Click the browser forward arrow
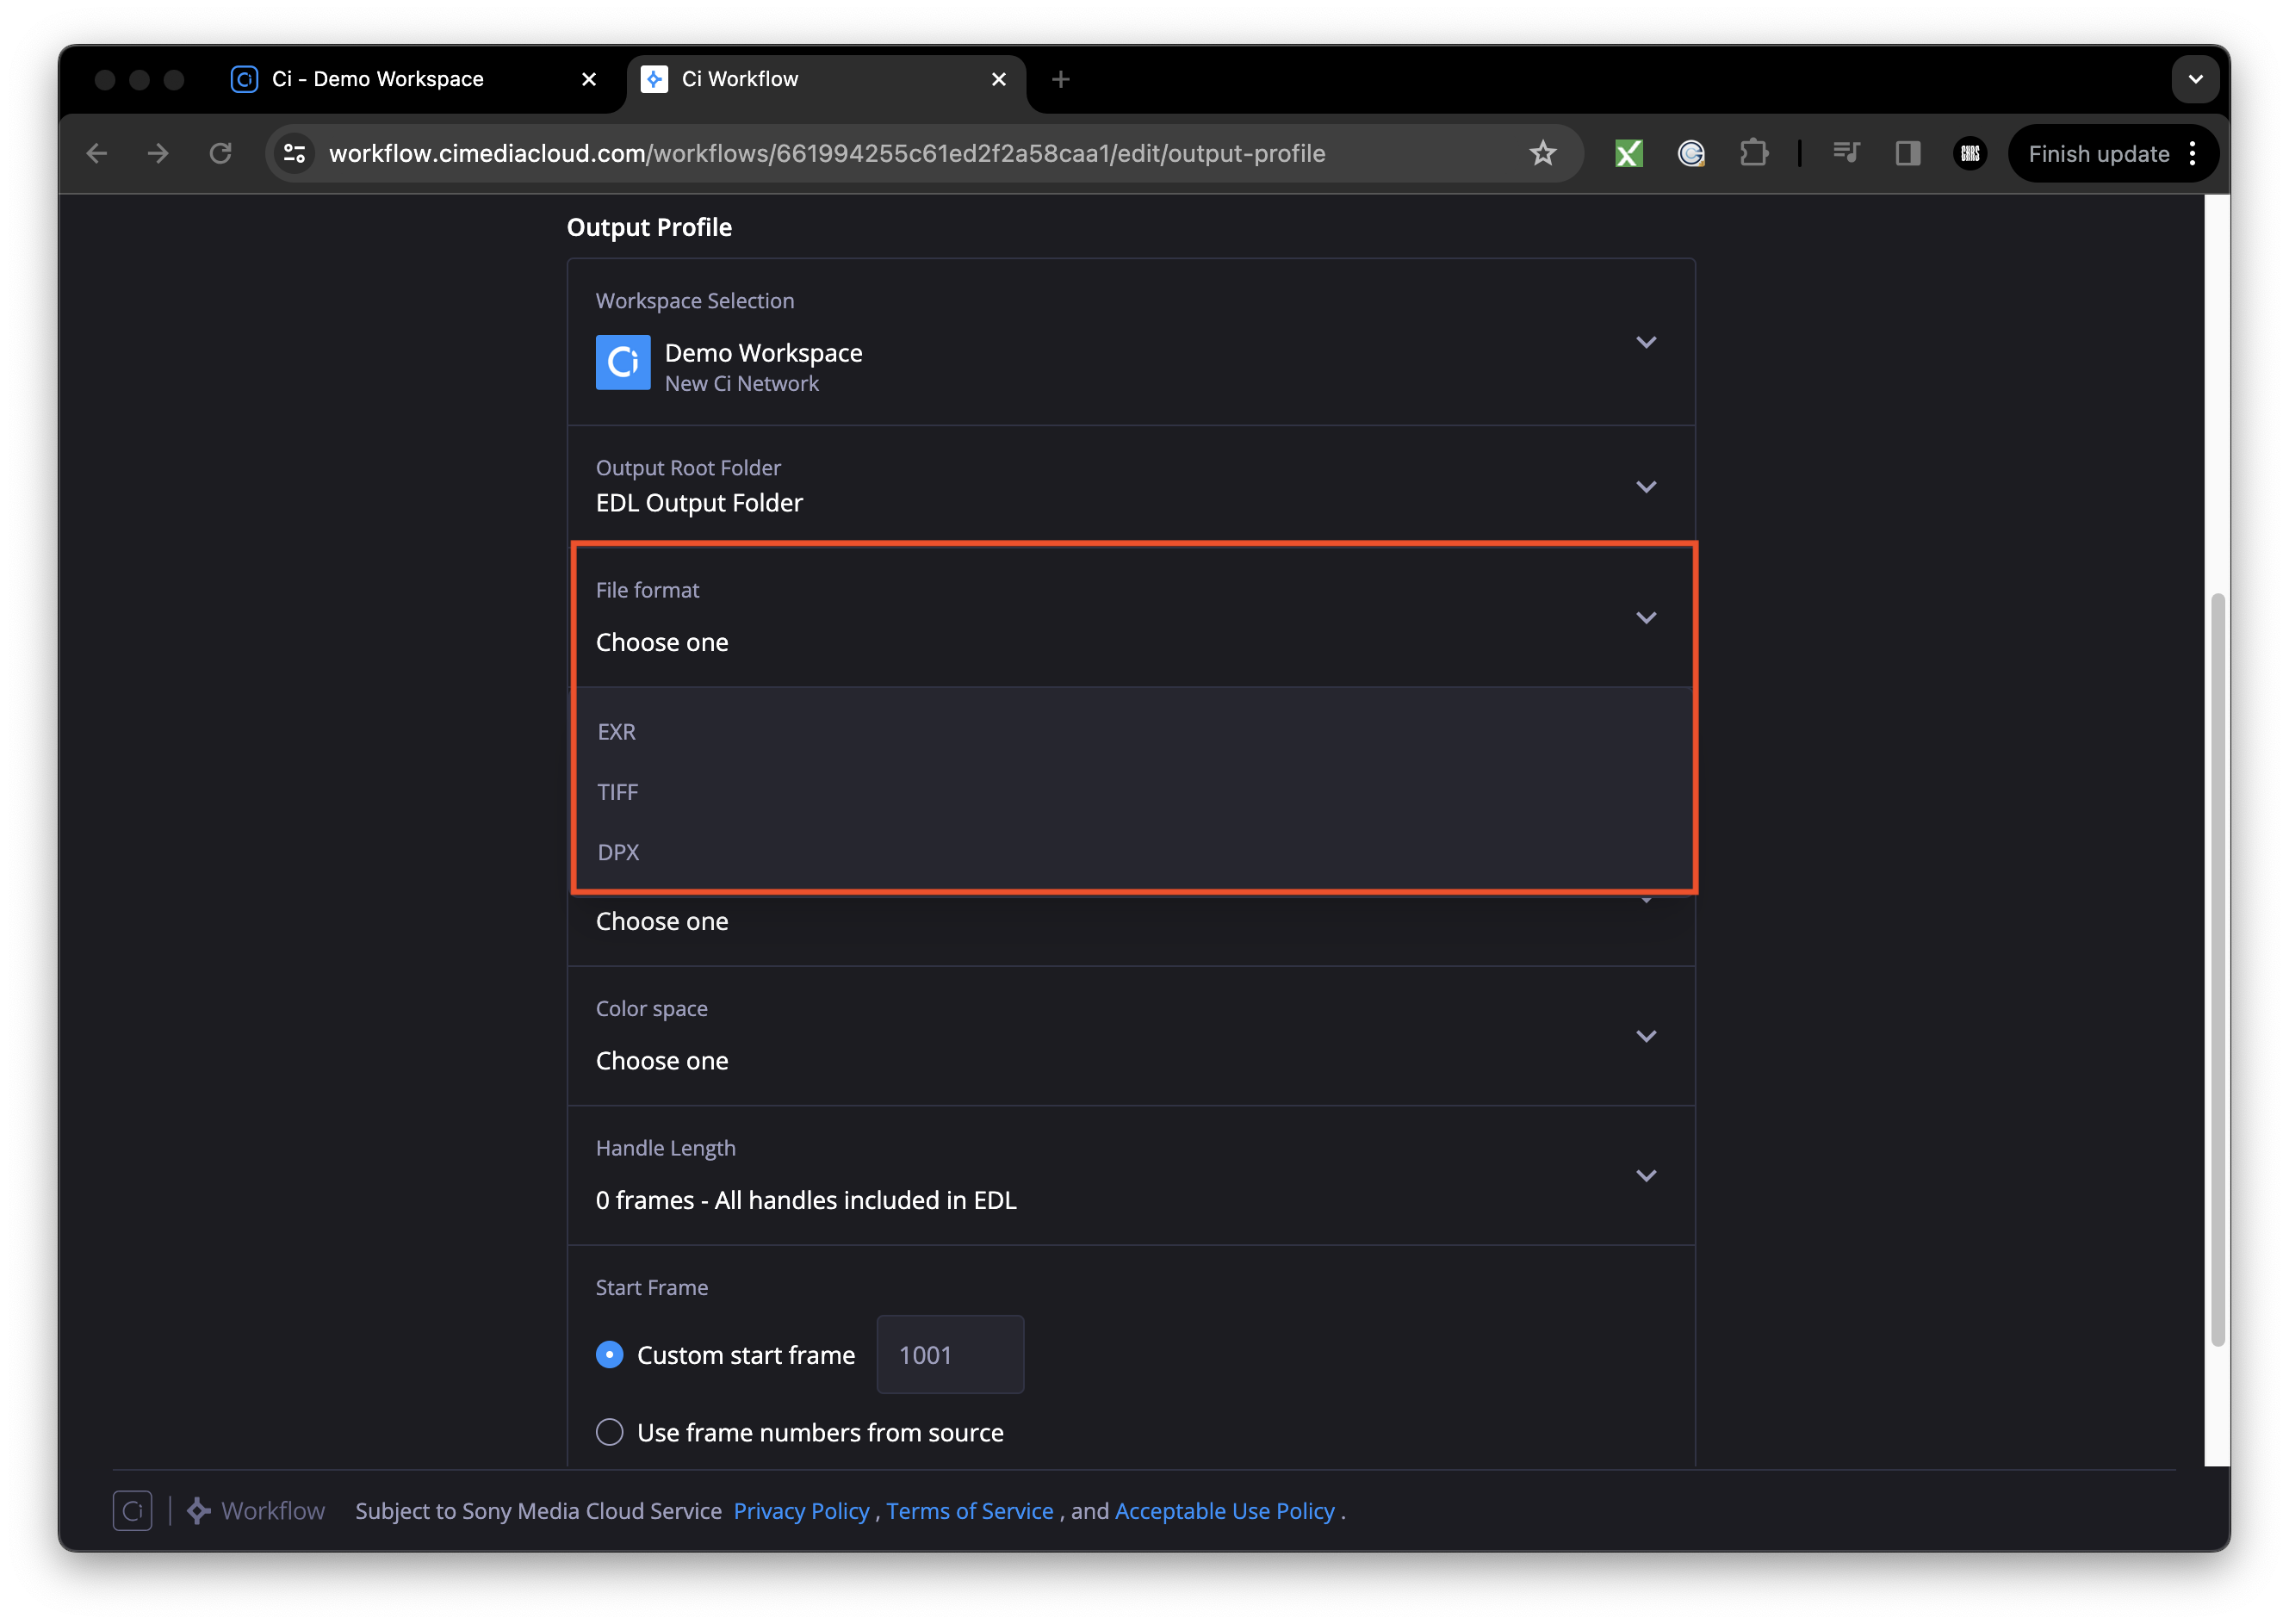 tap(158, 153)
